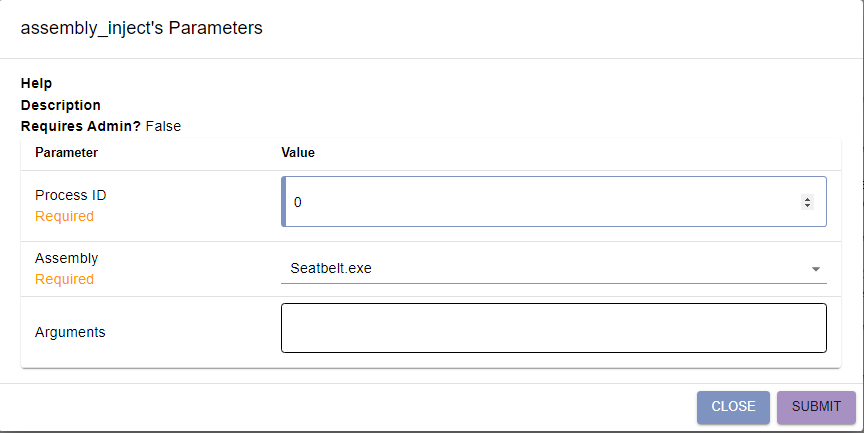The height and width of the screenshot is (433, 864).
Task: Click the Required text under Assembly
Action: 64,279
